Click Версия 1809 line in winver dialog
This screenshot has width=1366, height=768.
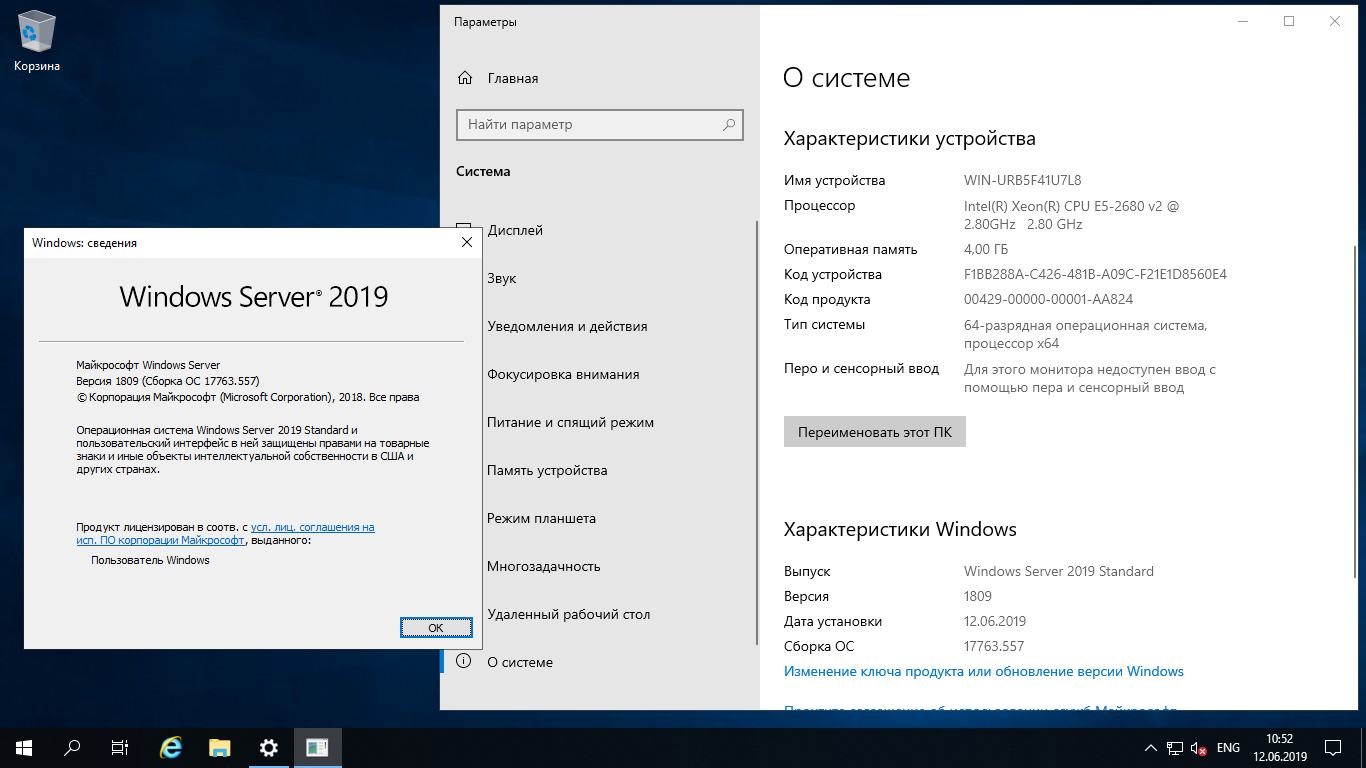[168, 381]
